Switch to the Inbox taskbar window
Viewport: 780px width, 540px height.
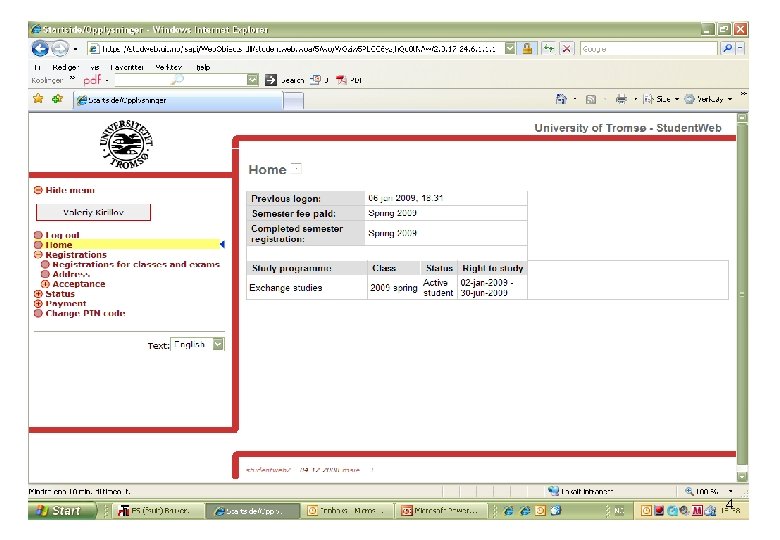click(x=346, y=511)
